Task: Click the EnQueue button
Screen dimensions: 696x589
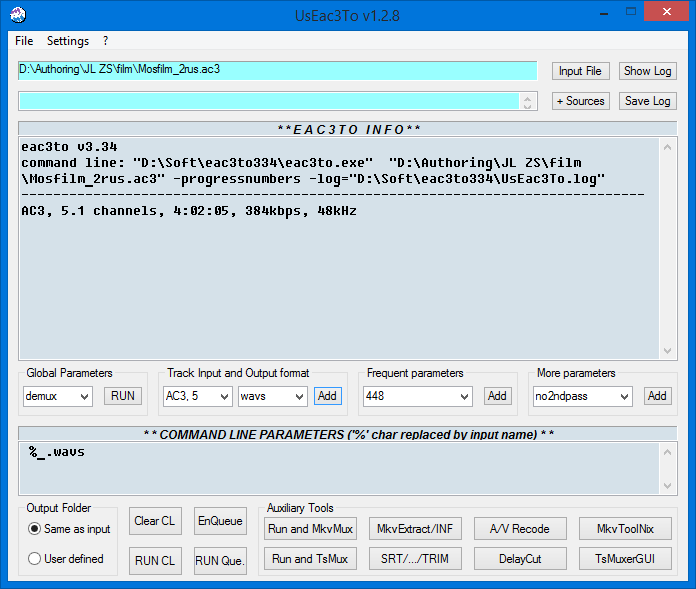Action: [220, 521]
